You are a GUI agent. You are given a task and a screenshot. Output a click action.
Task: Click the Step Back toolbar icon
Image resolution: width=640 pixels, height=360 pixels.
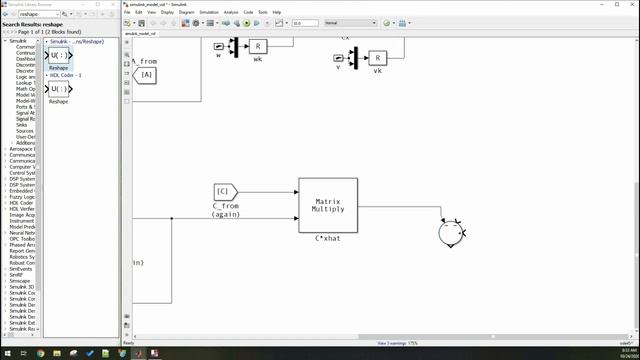(236, 23)
